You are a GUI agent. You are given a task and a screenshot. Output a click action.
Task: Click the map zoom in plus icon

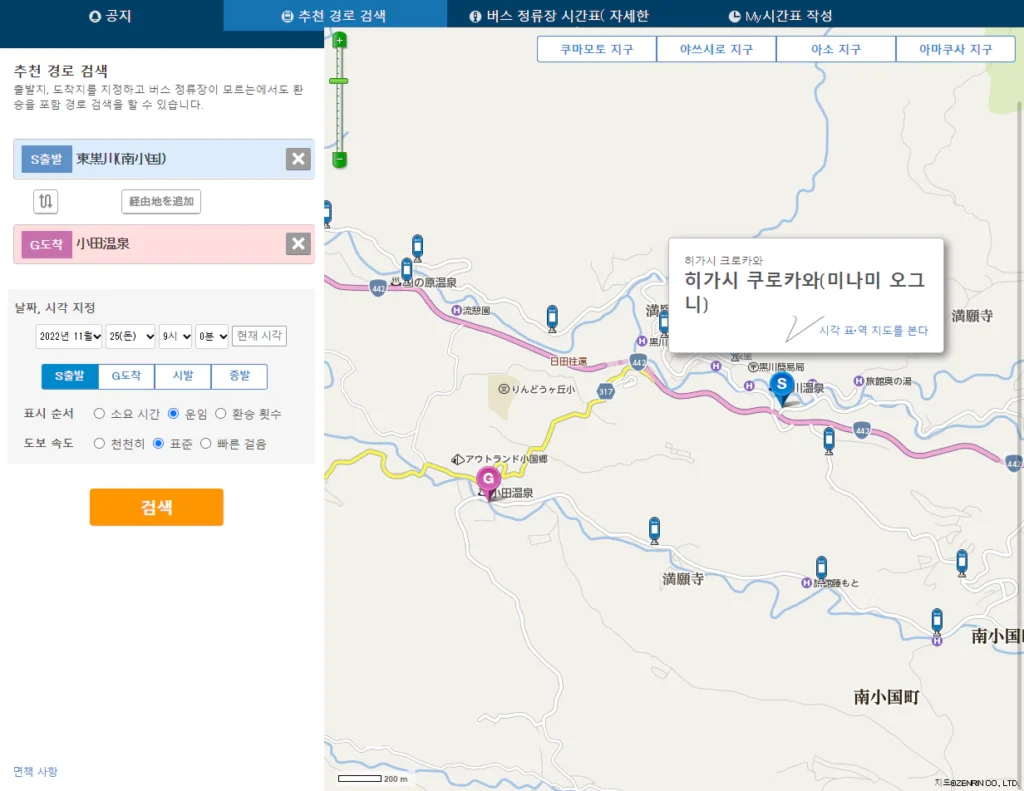[340, 41]
